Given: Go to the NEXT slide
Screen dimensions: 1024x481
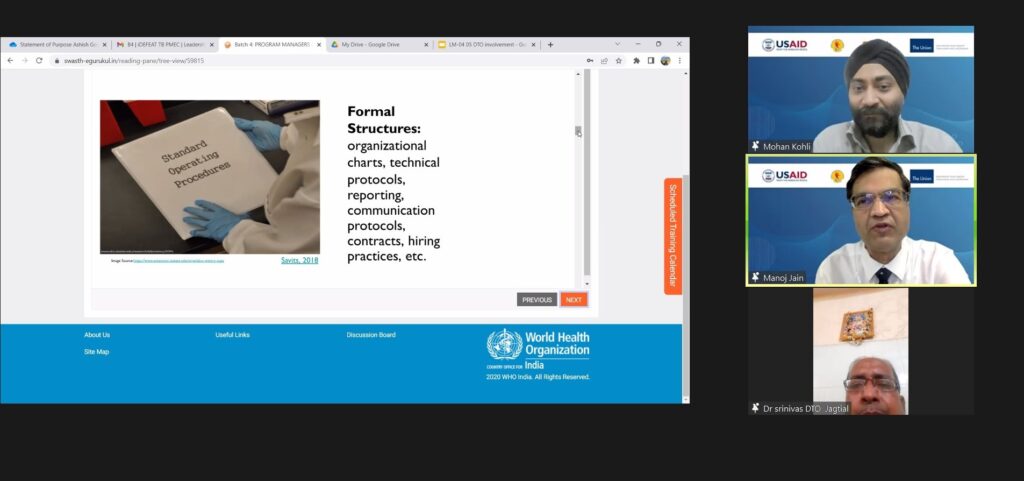Looking at the screenshot, I should pyautogui.click(x=573, y=299).
